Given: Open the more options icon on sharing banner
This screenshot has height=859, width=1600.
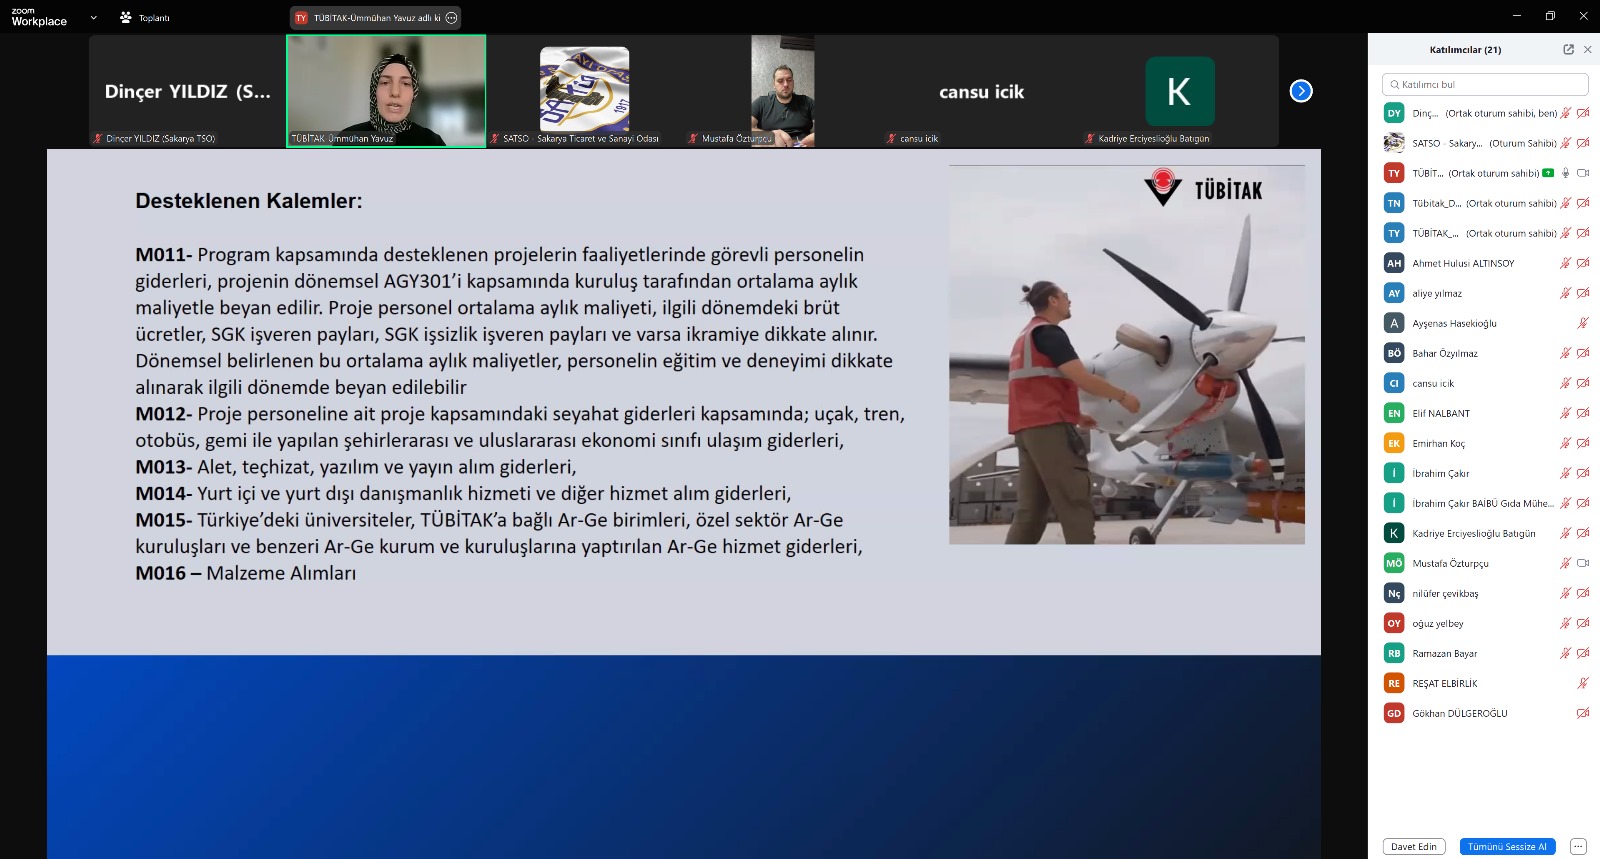Looking at the screenshot, I should pyautogui.click(x=451, y=18).
